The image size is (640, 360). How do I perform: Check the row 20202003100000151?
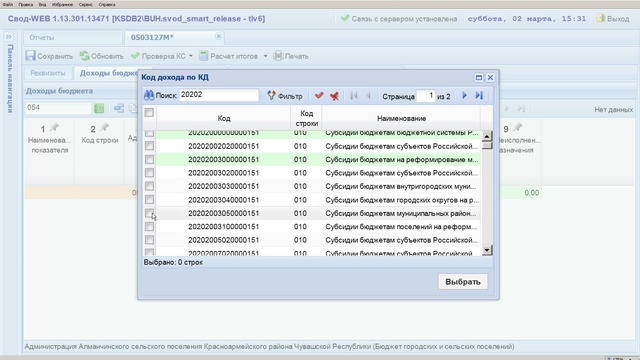tap(149, 227)
